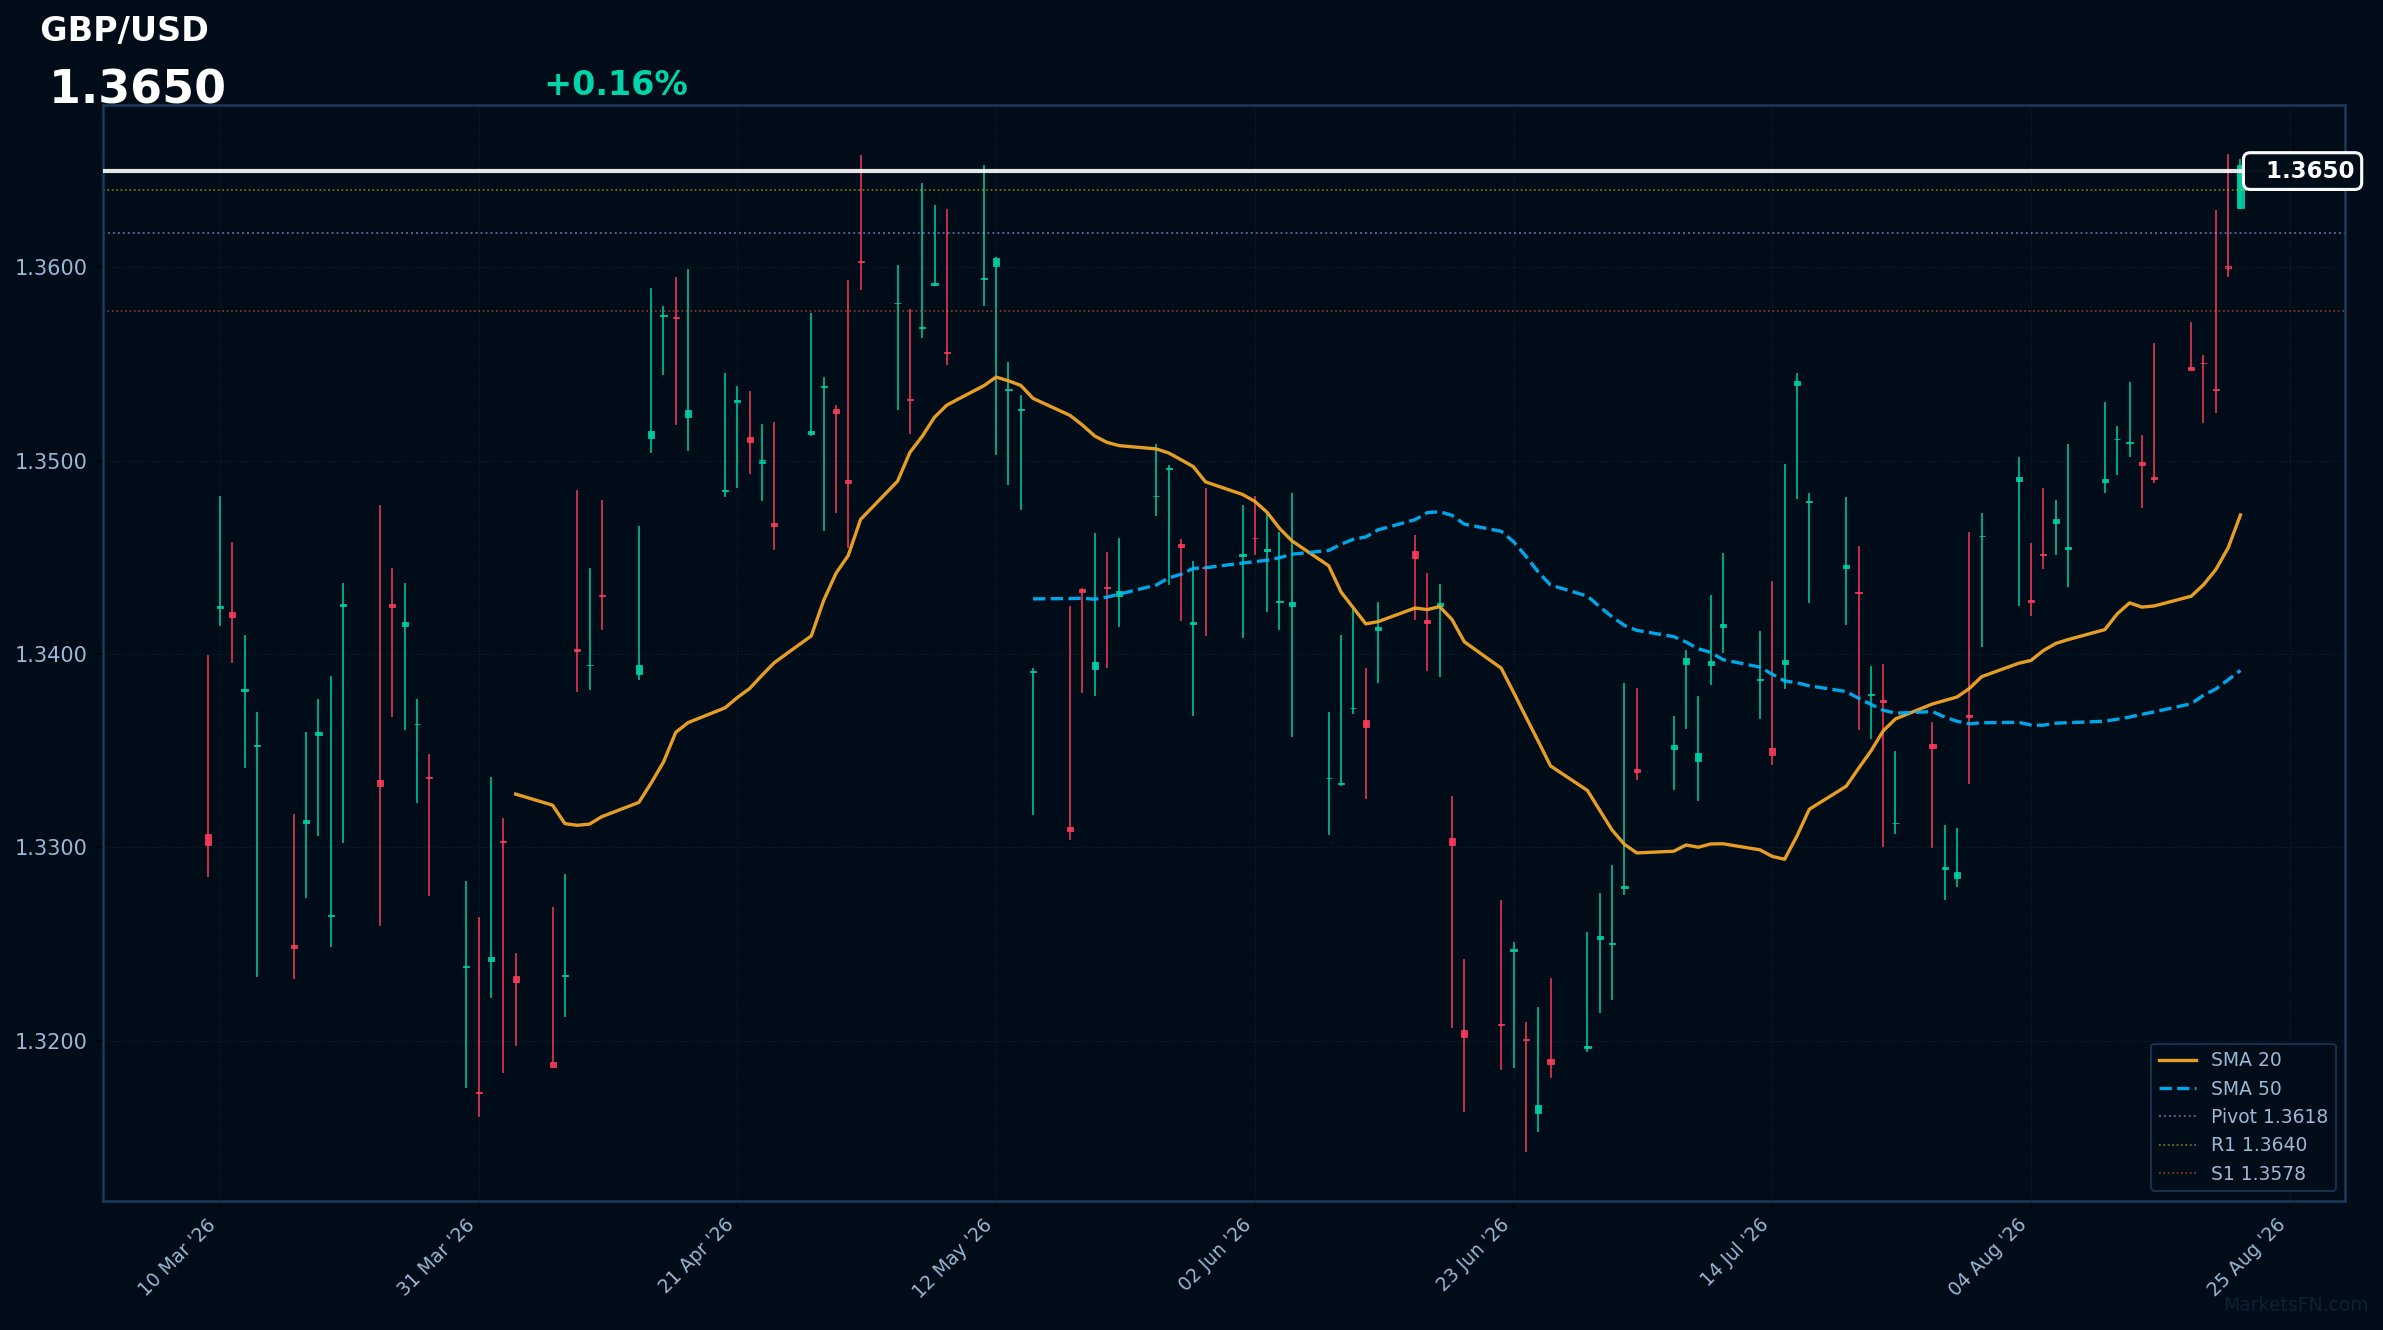The height and width of the screenshot is (1330, 2383).
Task: Select the Pivot 1.3618 legend entry
Action: [2244, 1116]
